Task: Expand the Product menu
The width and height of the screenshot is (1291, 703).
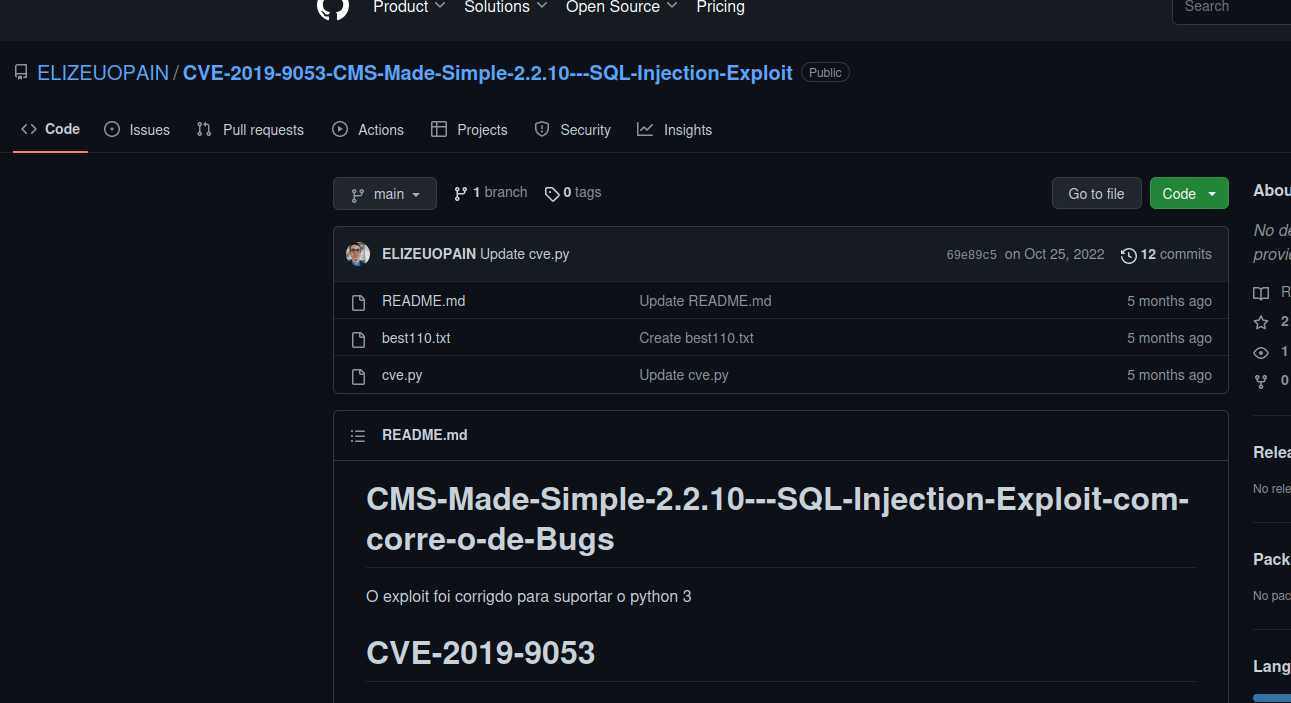Action: pyautogui.click(x=409, y=7)
